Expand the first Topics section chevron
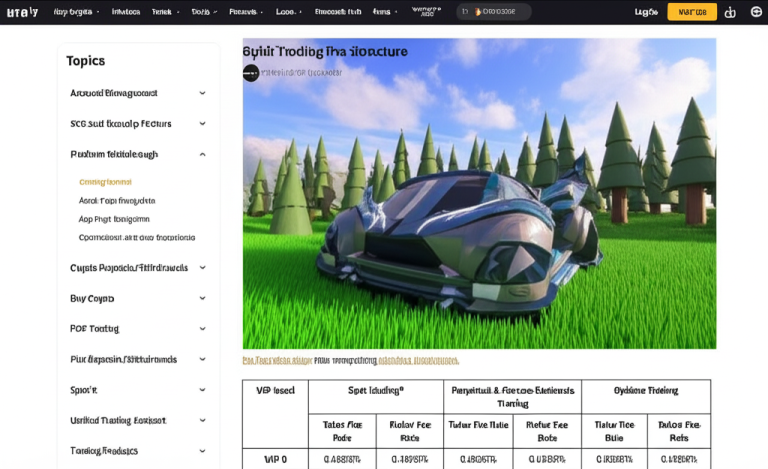The height and width of the screenshot is (469, 768). point(202,93)
